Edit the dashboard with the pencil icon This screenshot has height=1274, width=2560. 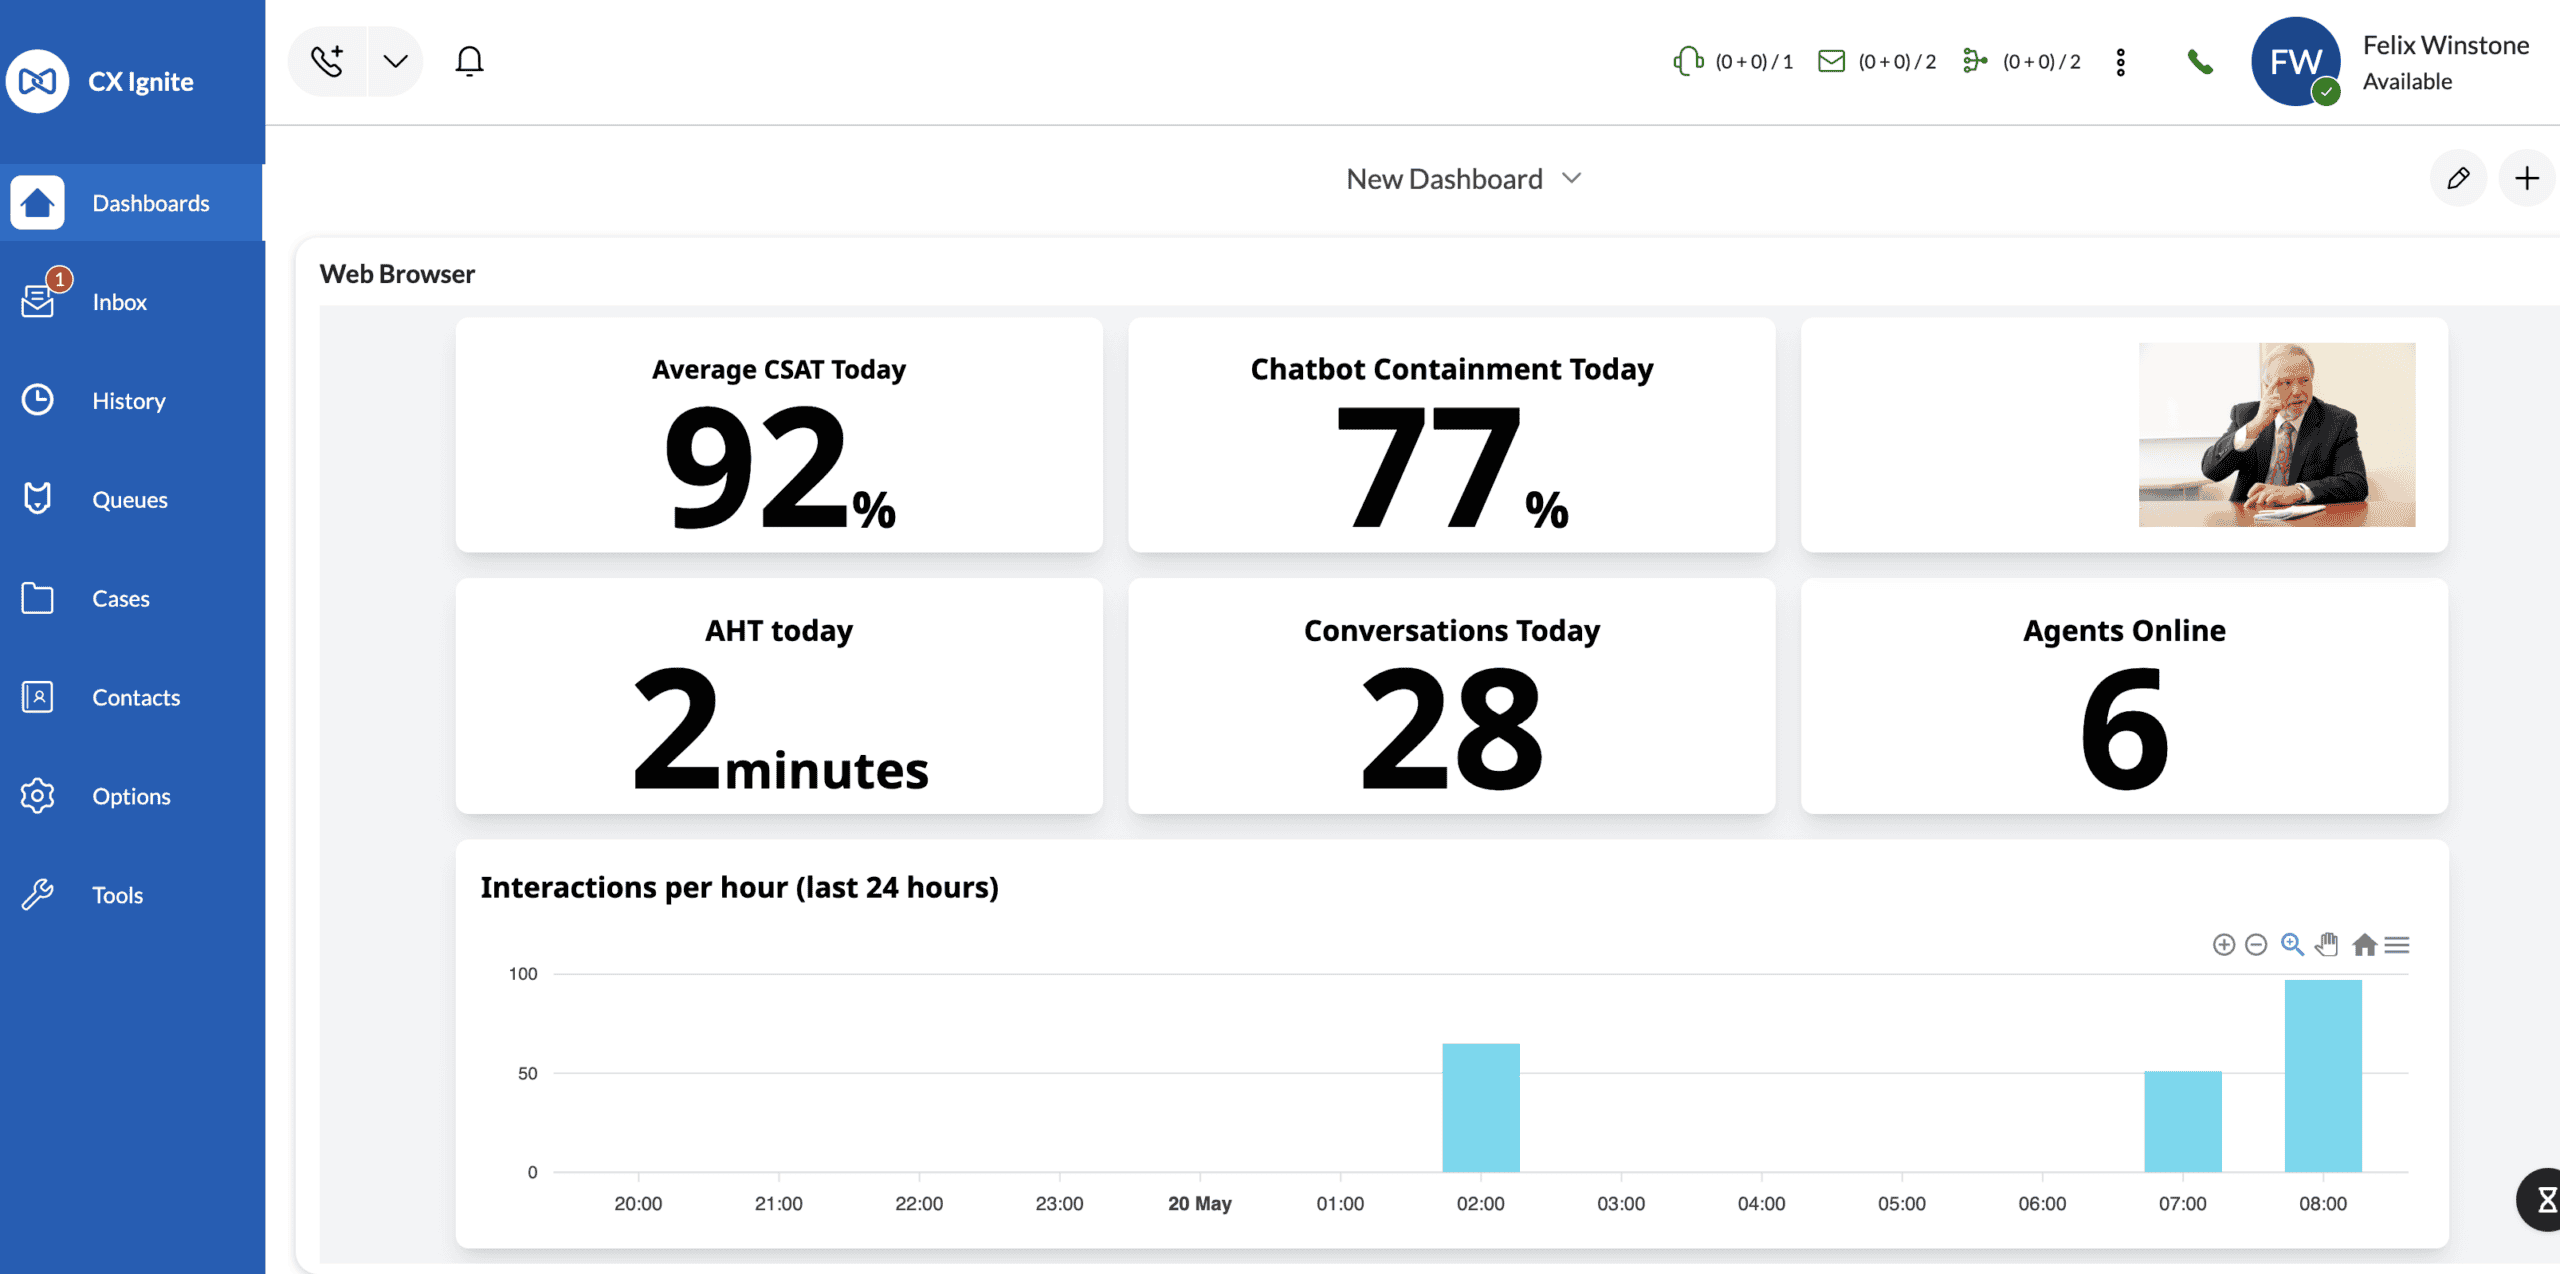(2458, 178)
